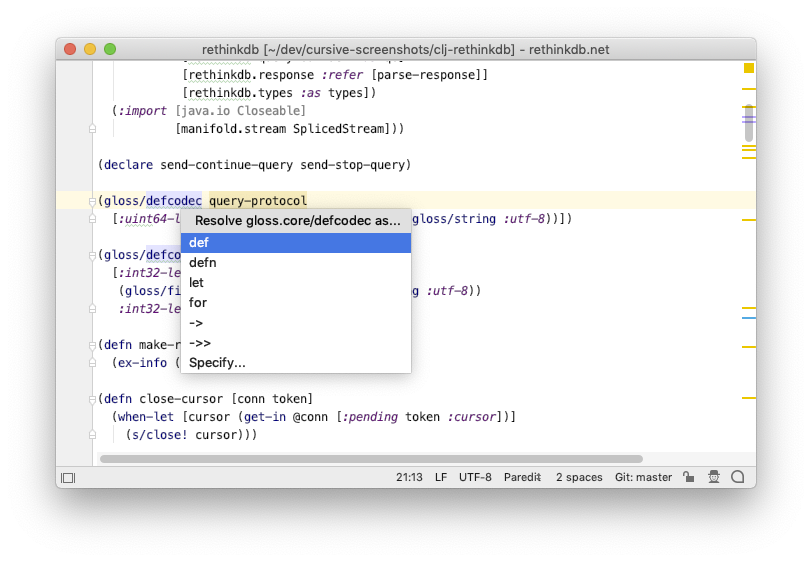Open the 'Specify...' resolve option
Image resolution: width=812 pixels, height=562 pixels.
point(296,363)
